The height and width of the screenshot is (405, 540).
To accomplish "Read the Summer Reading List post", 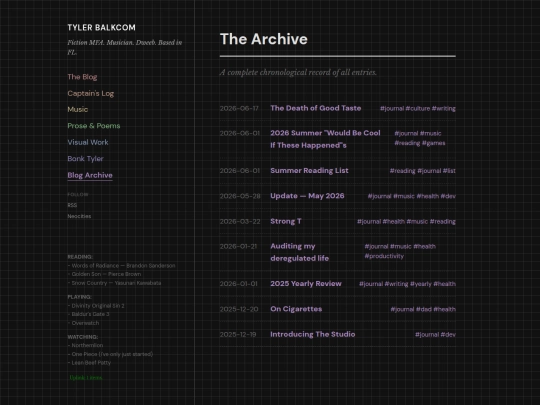I will tap(309, 170).
